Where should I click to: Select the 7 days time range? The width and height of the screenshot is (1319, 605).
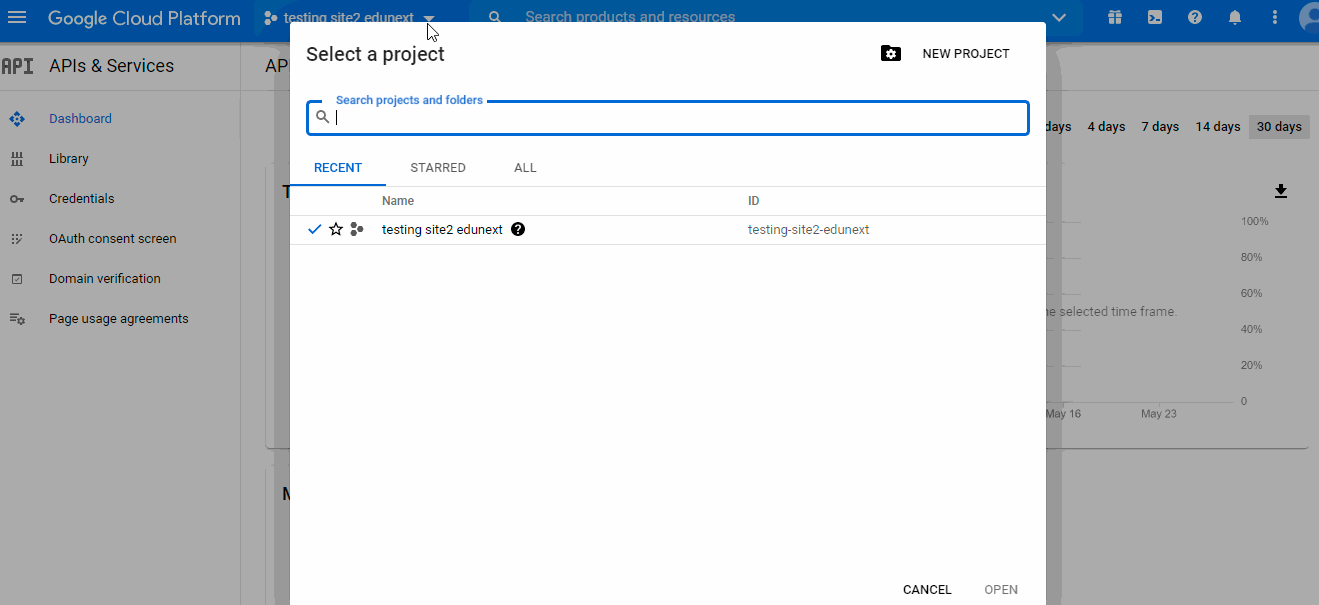(x=1160, y=127)
